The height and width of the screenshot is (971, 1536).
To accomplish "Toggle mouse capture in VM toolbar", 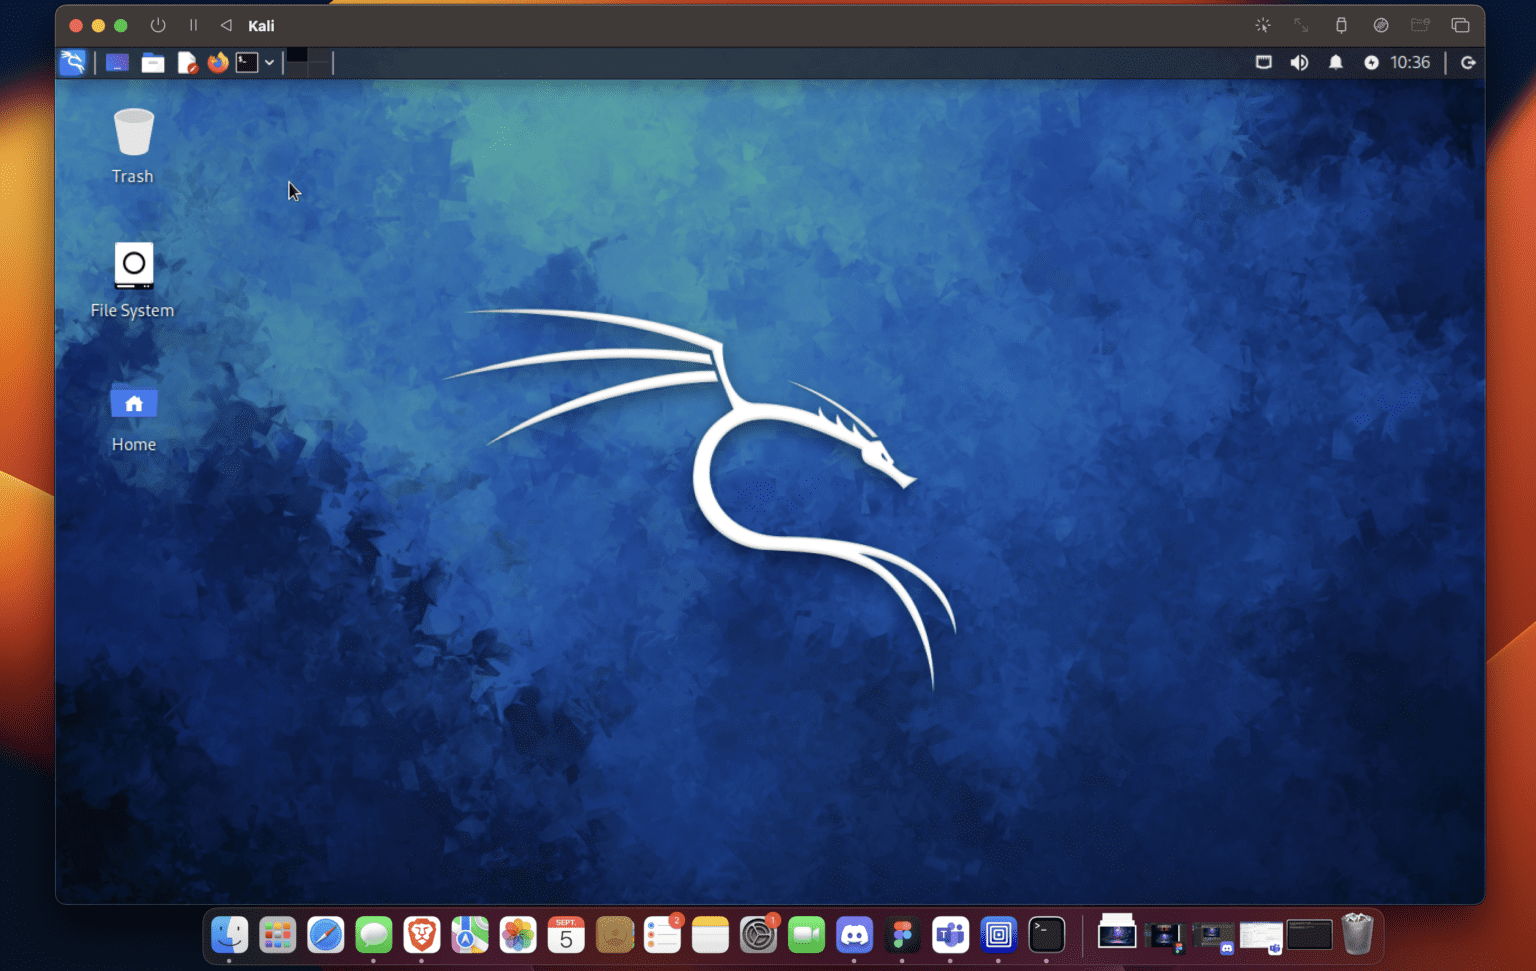I will tap(1263, 25).
